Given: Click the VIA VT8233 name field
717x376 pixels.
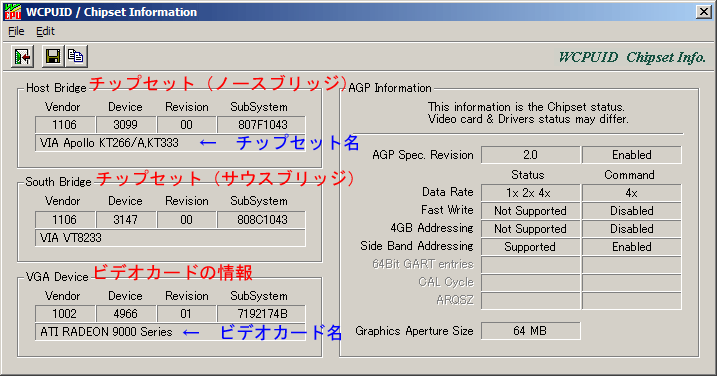Looking at the screenshot, I should [x=170, y=238].
